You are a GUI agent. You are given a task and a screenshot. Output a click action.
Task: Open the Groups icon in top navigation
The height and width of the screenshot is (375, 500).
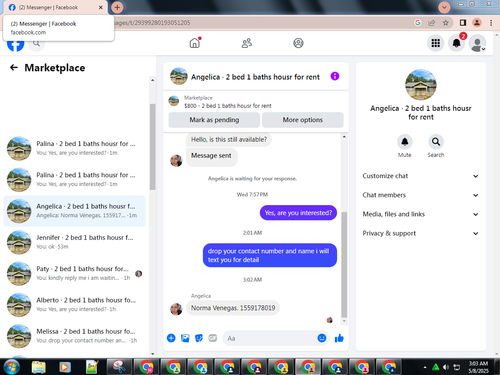pyautogui.click(x=298, y=43)
